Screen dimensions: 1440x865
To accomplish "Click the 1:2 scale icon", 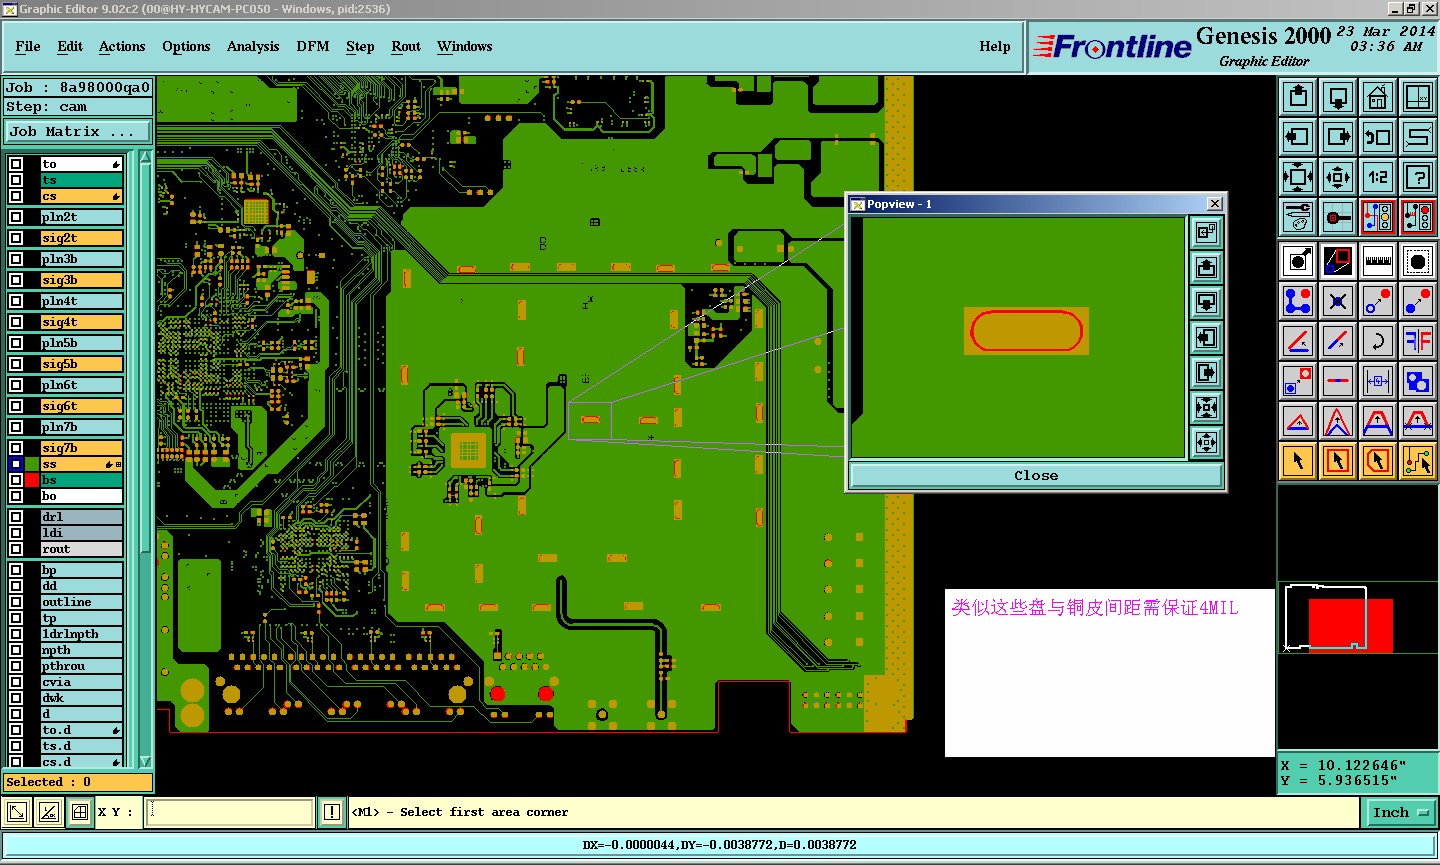I will (x=1378, y=177).
